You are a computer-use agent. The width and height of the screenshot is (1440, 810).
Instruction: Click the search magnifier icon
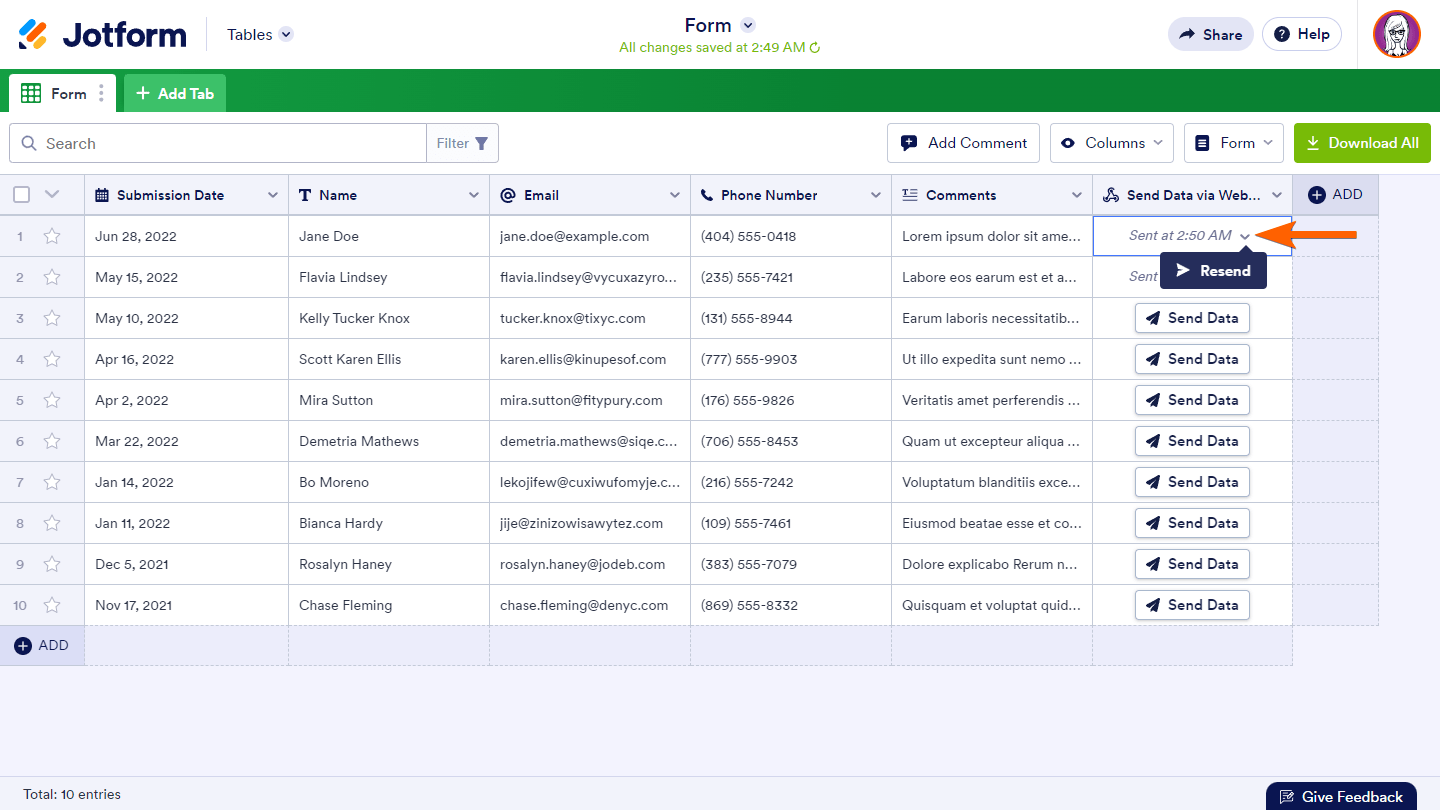click(x=29, y=143)
